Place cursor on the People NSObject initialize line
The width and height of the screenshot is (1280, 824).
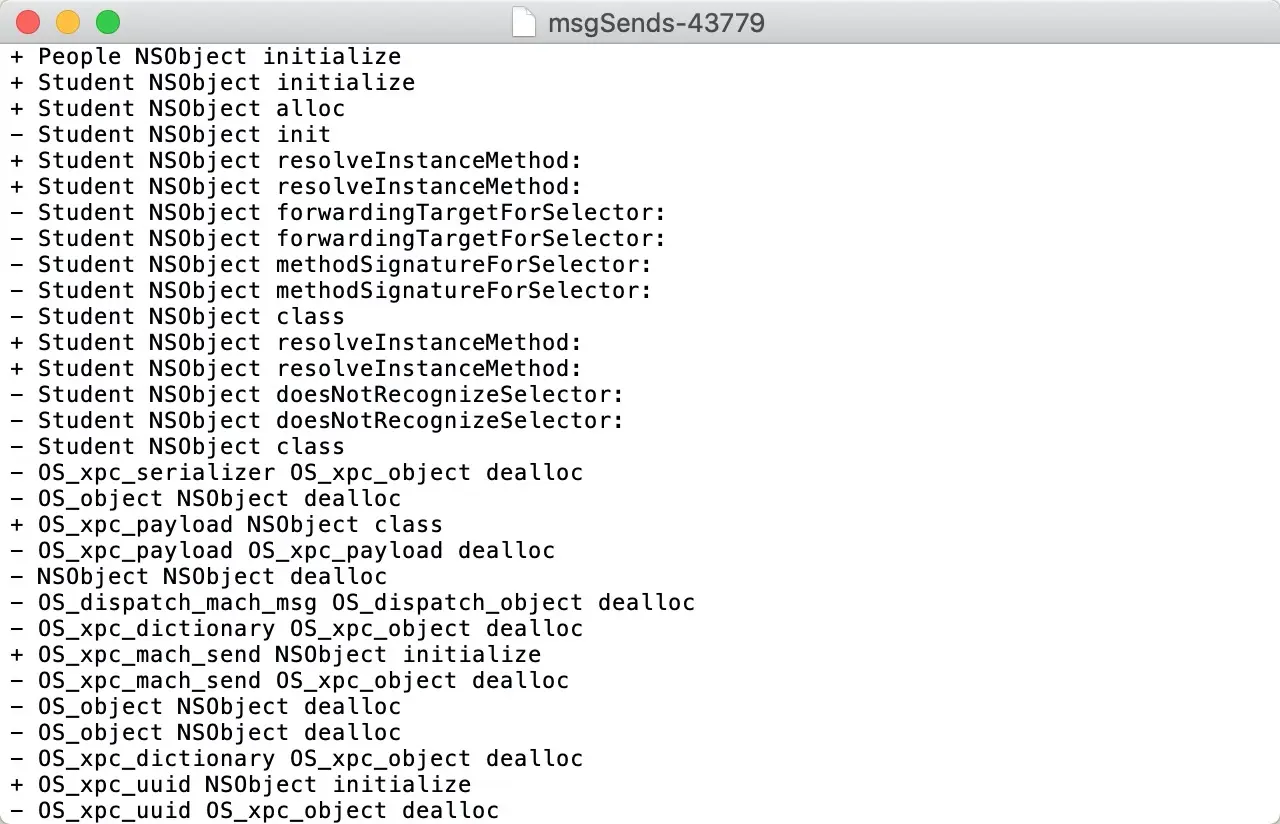(206, 57)
